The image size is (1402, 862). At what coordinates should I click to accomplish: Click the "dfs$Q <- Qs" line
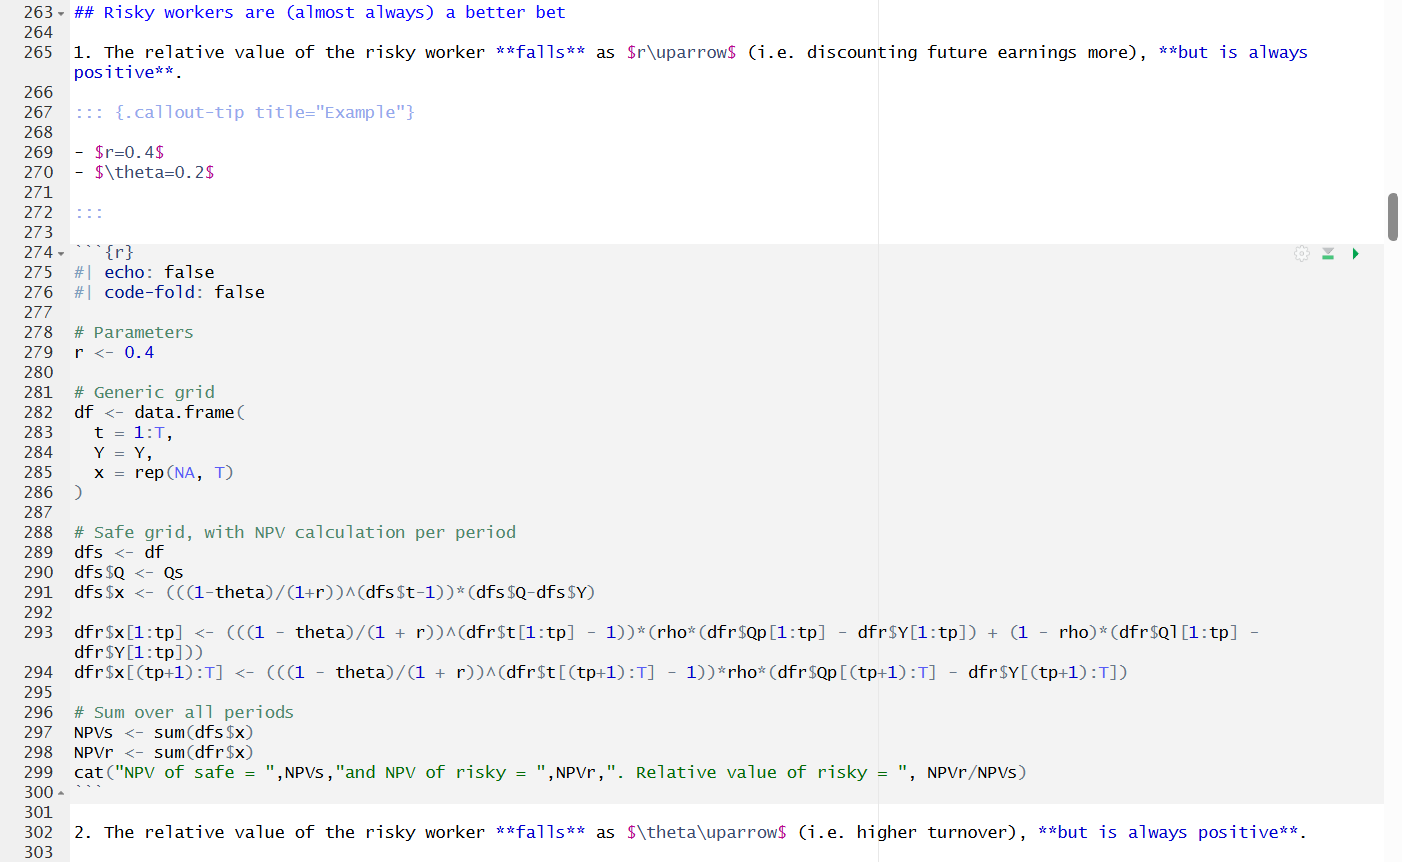click(x=129, y=572)
